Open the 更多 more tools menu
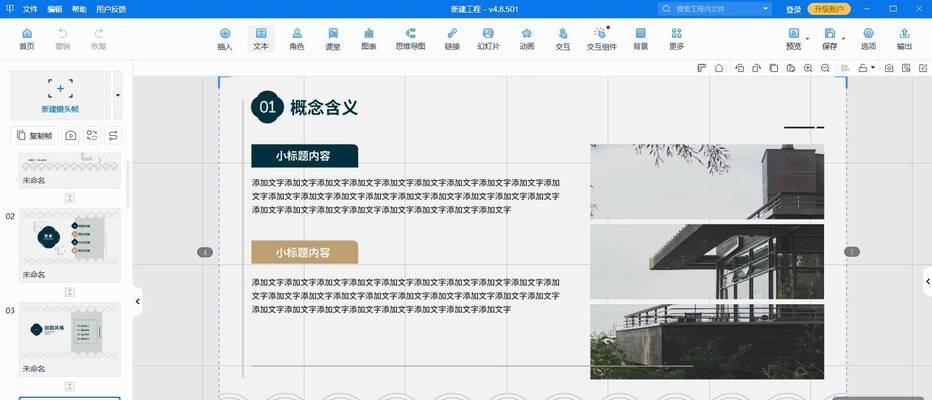932x400 pixels. click(x=676, y=39)
